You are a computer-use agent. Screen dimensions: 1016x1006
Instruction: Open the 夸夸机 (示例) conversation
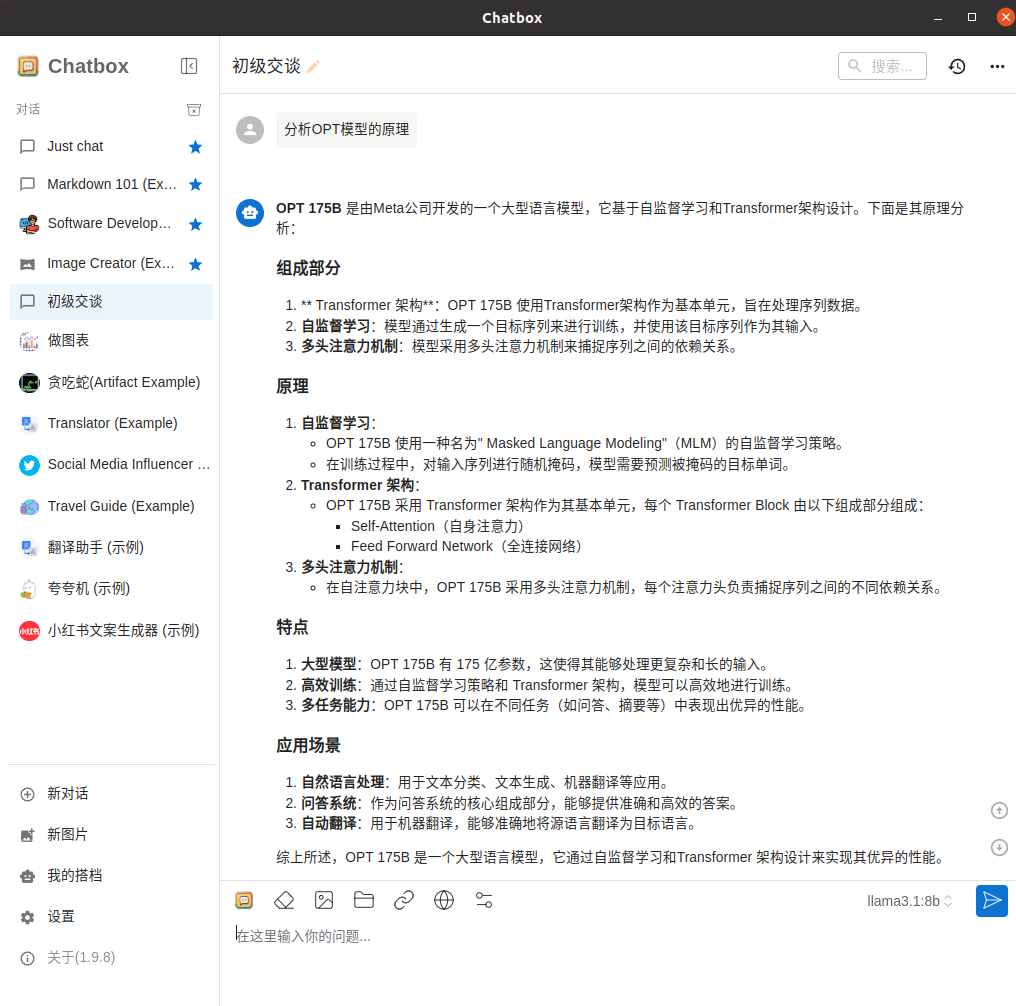pyautogui.click(x=111, y=589)
